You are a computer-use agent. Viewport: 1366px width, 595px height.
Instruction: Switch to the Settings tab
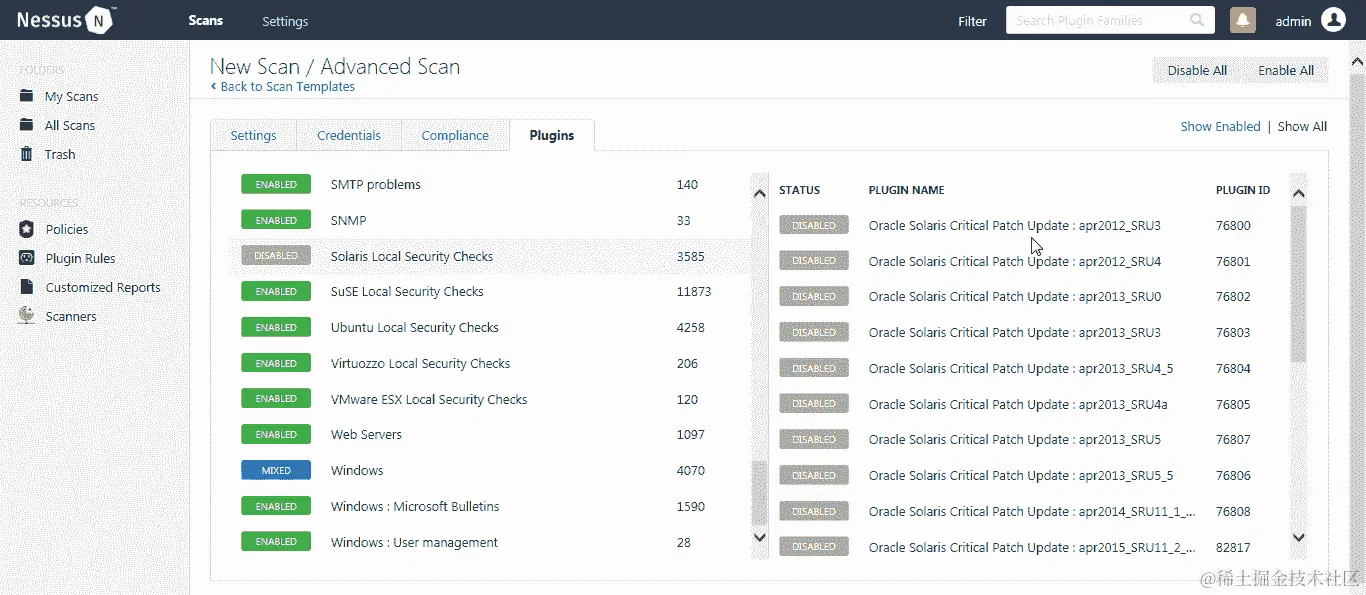(253, 135)
